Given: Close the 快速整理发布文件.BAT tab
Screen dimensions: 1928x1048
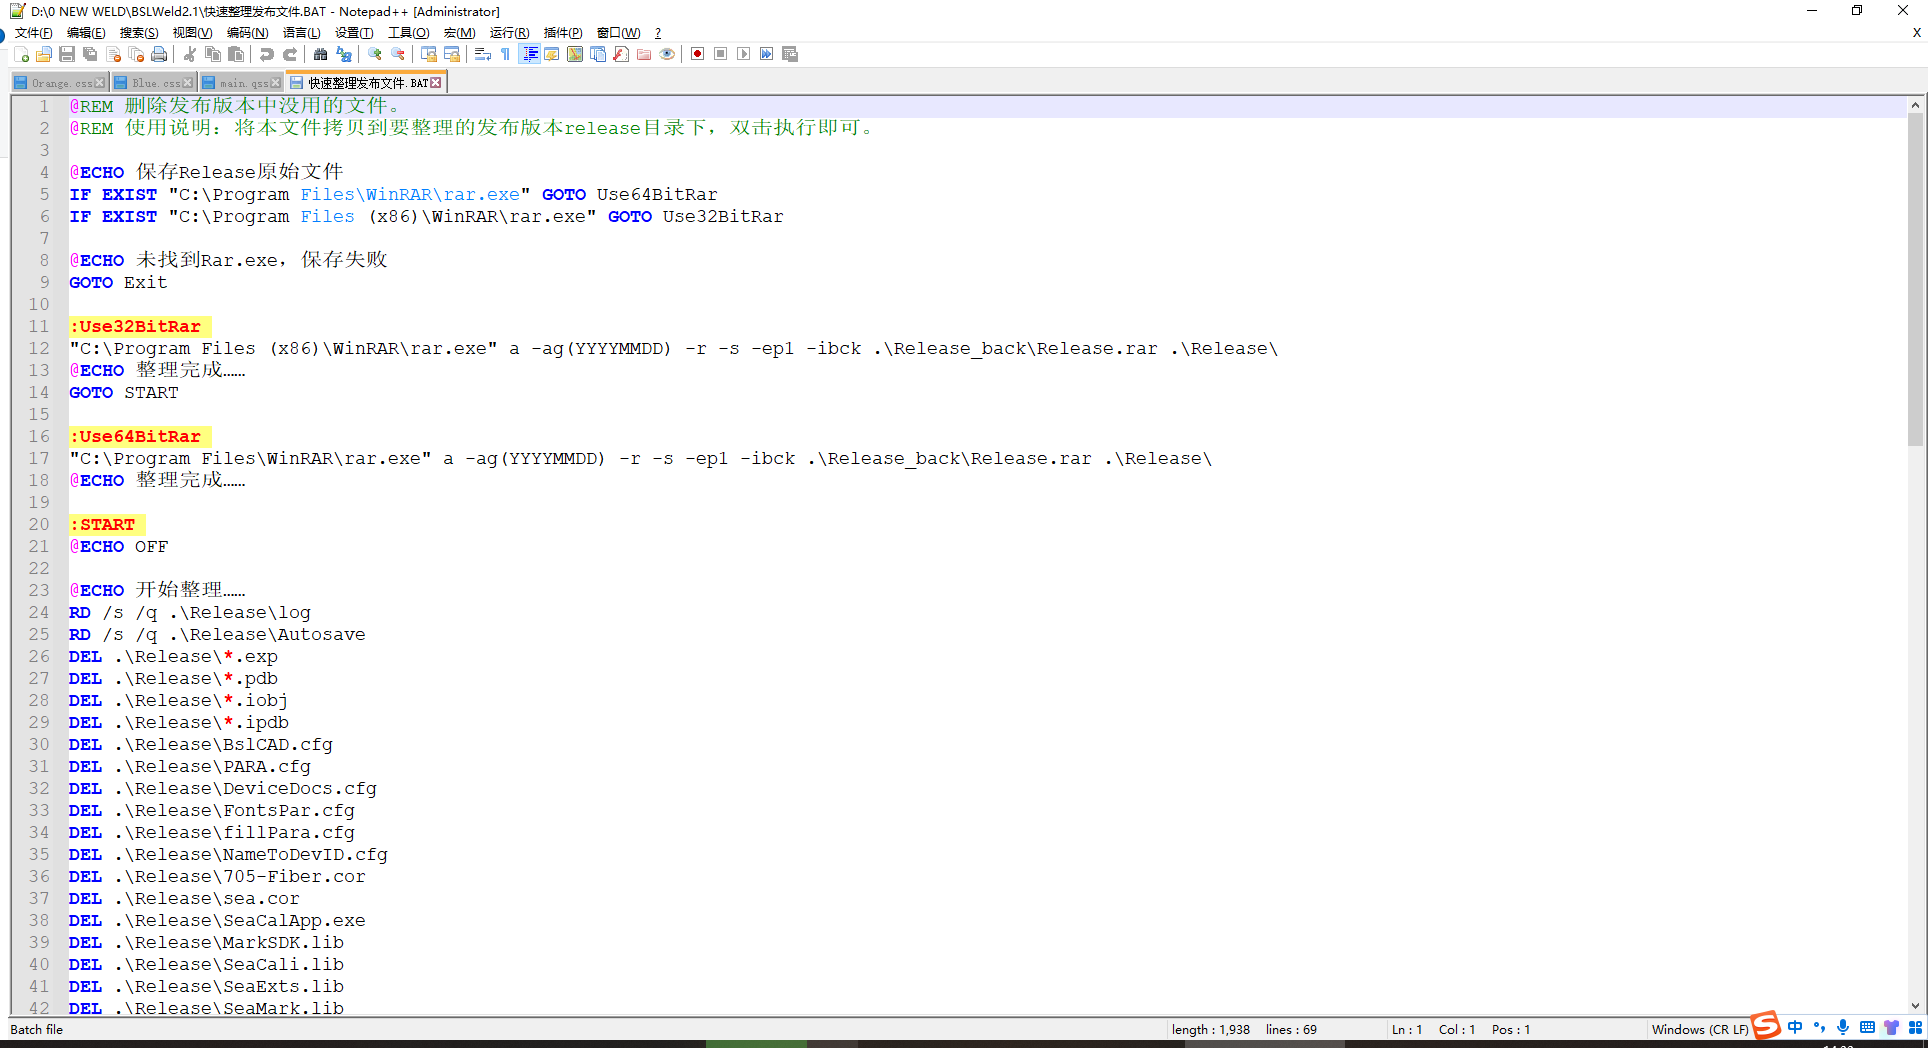Looking at the screenshot, I should (x=436, y=83).
